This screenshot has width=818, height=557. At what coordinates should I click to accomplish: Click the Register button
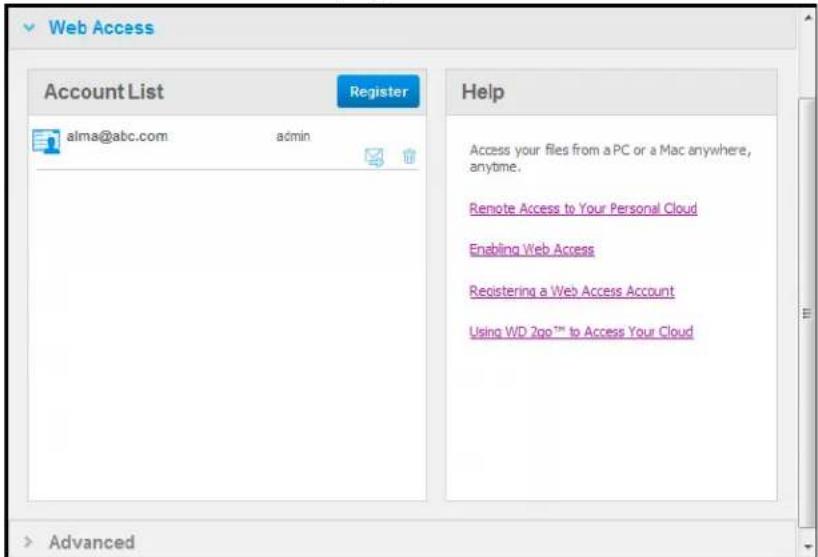[x=378, y=91]
